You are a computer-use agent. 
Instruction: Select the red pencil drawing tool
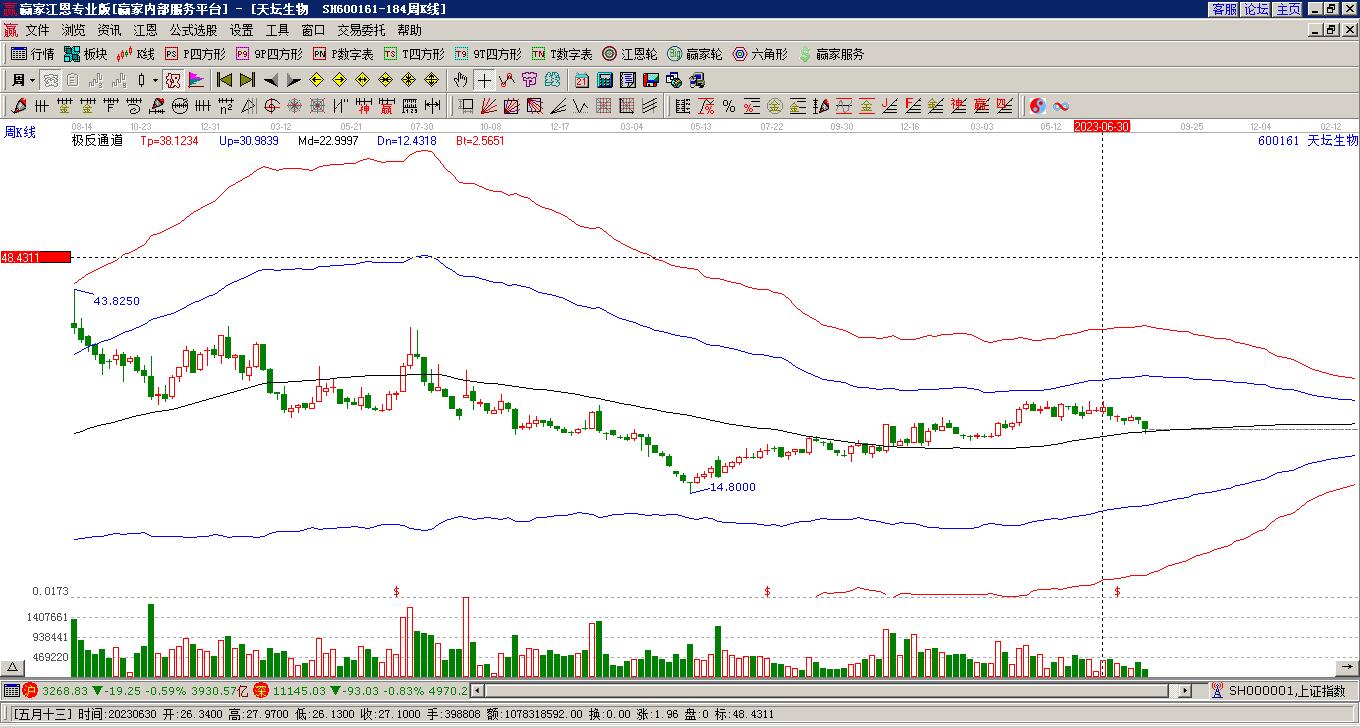tap(19, 106)
